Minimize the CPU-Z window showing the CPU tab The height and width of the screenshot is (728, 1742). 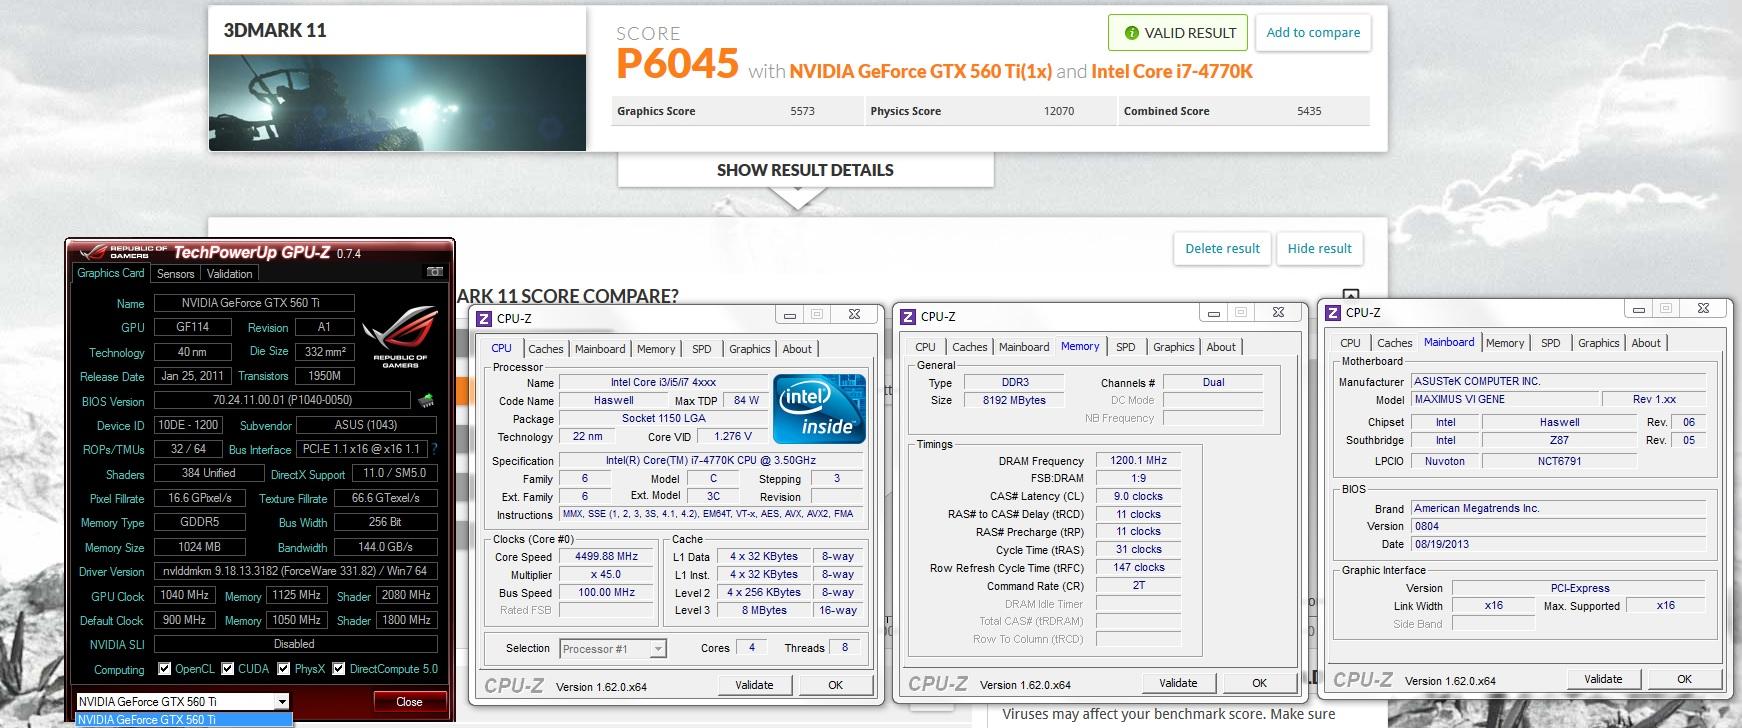790,314
